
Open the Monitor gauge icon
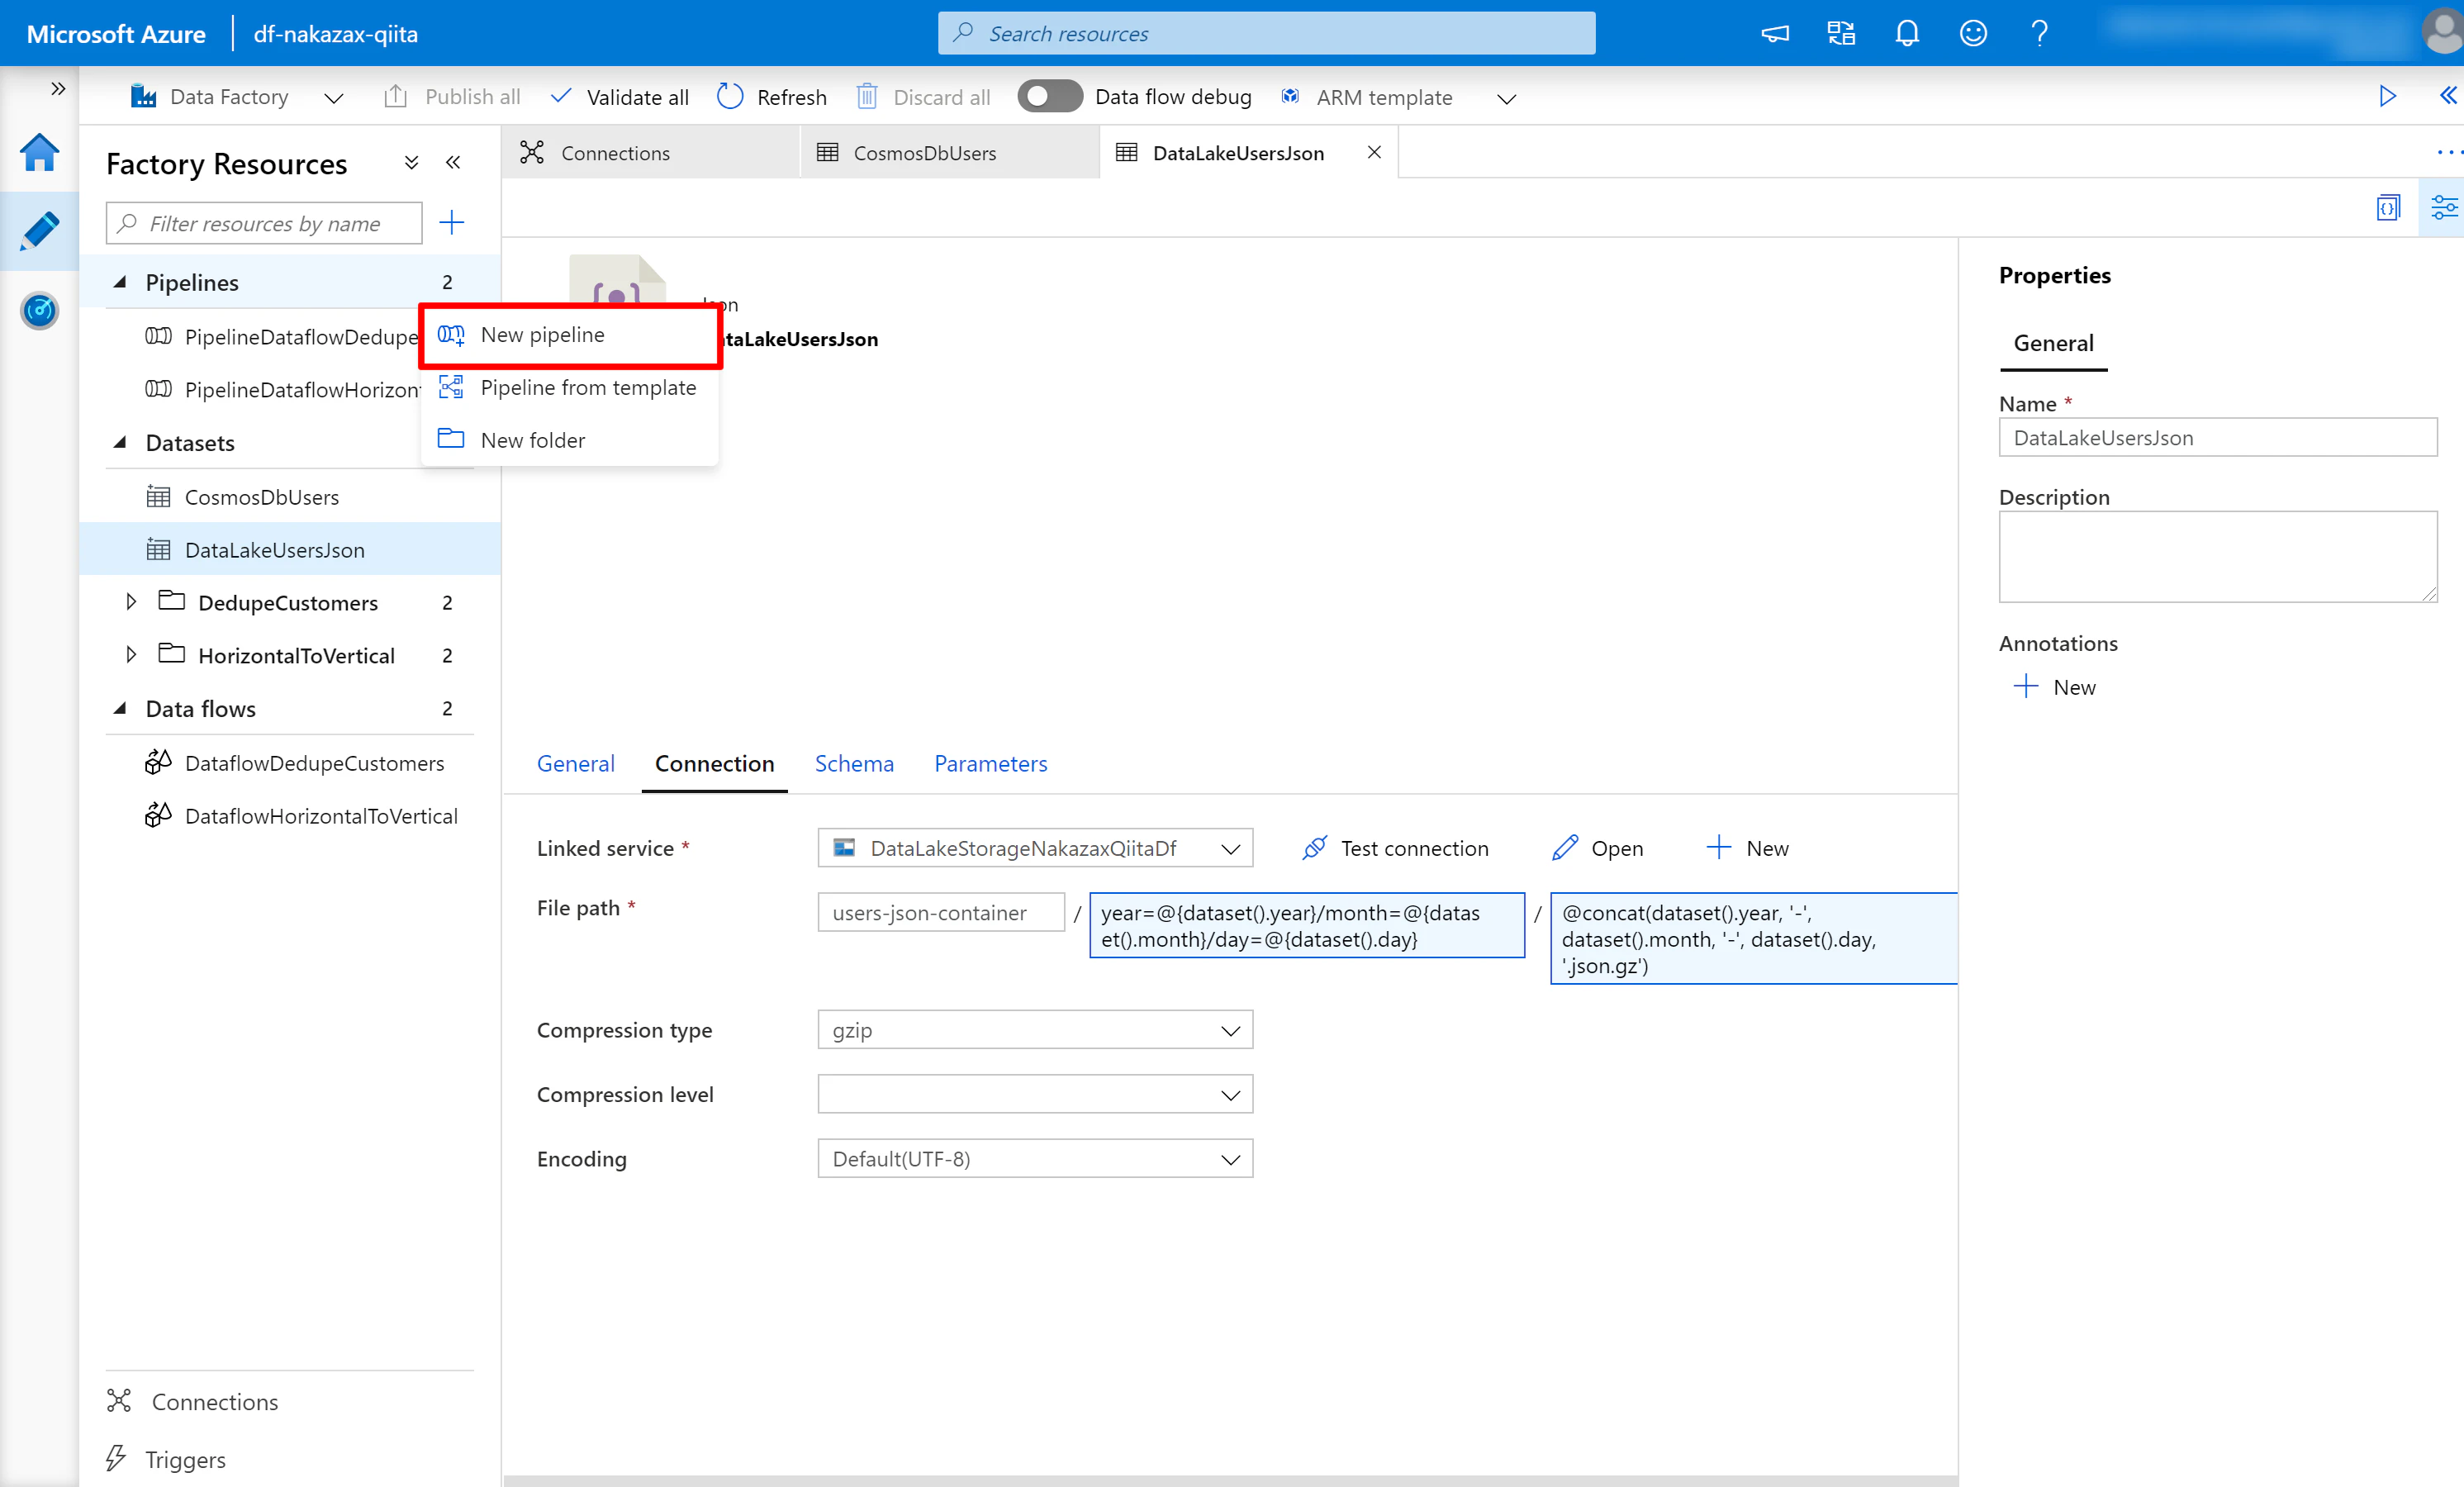(39, 311)
